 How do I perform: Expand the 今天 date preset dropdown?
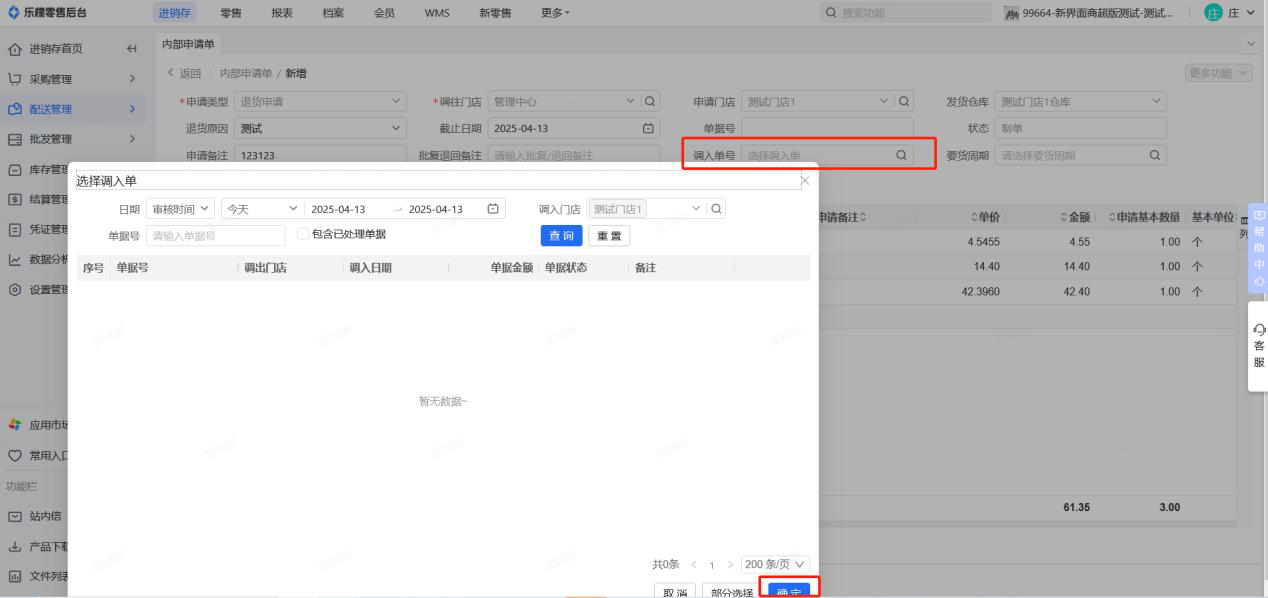pyautogui.click(x=261, y=209)
